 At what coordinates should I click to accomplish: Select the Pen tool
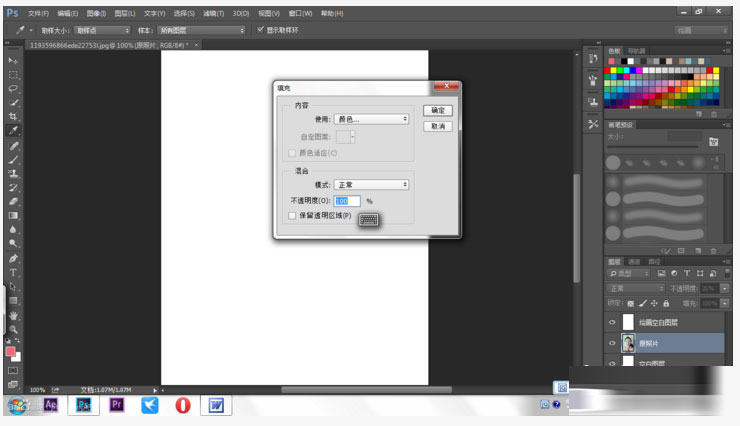[x=13, y=259]
